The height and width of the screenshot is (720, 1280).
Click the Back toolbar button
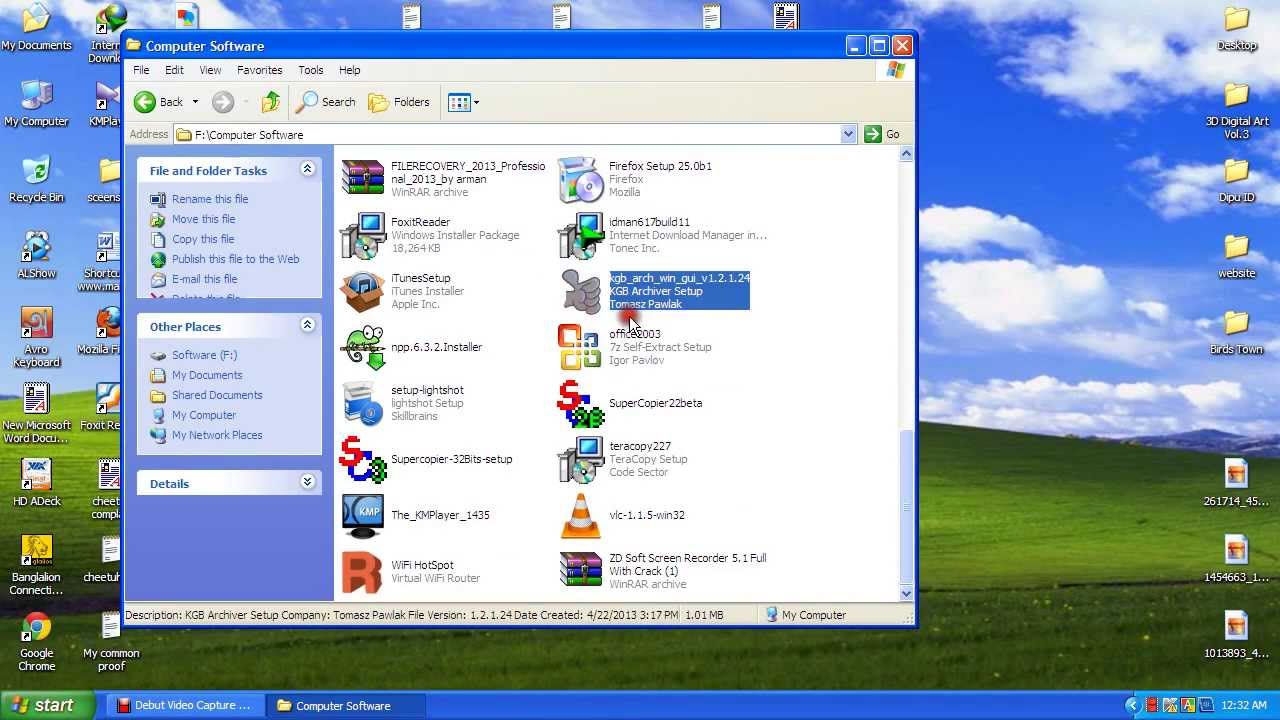coord(159,102)
